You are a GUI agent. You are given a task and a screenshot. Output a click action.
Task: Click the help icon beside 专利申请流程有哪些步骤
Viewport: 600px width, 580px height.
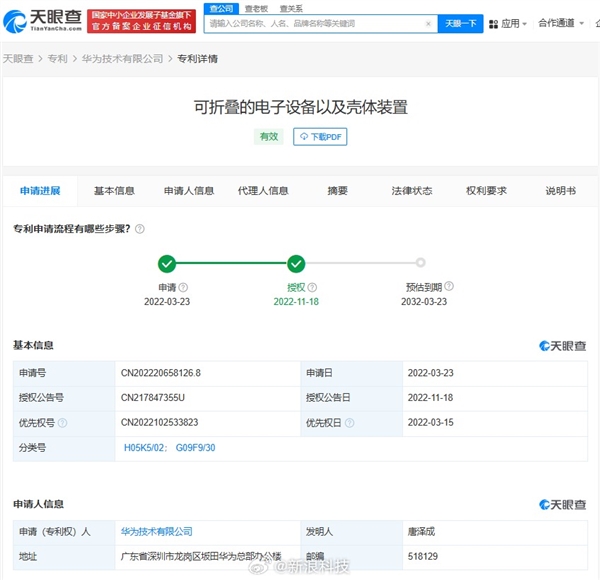click(140, 229)
